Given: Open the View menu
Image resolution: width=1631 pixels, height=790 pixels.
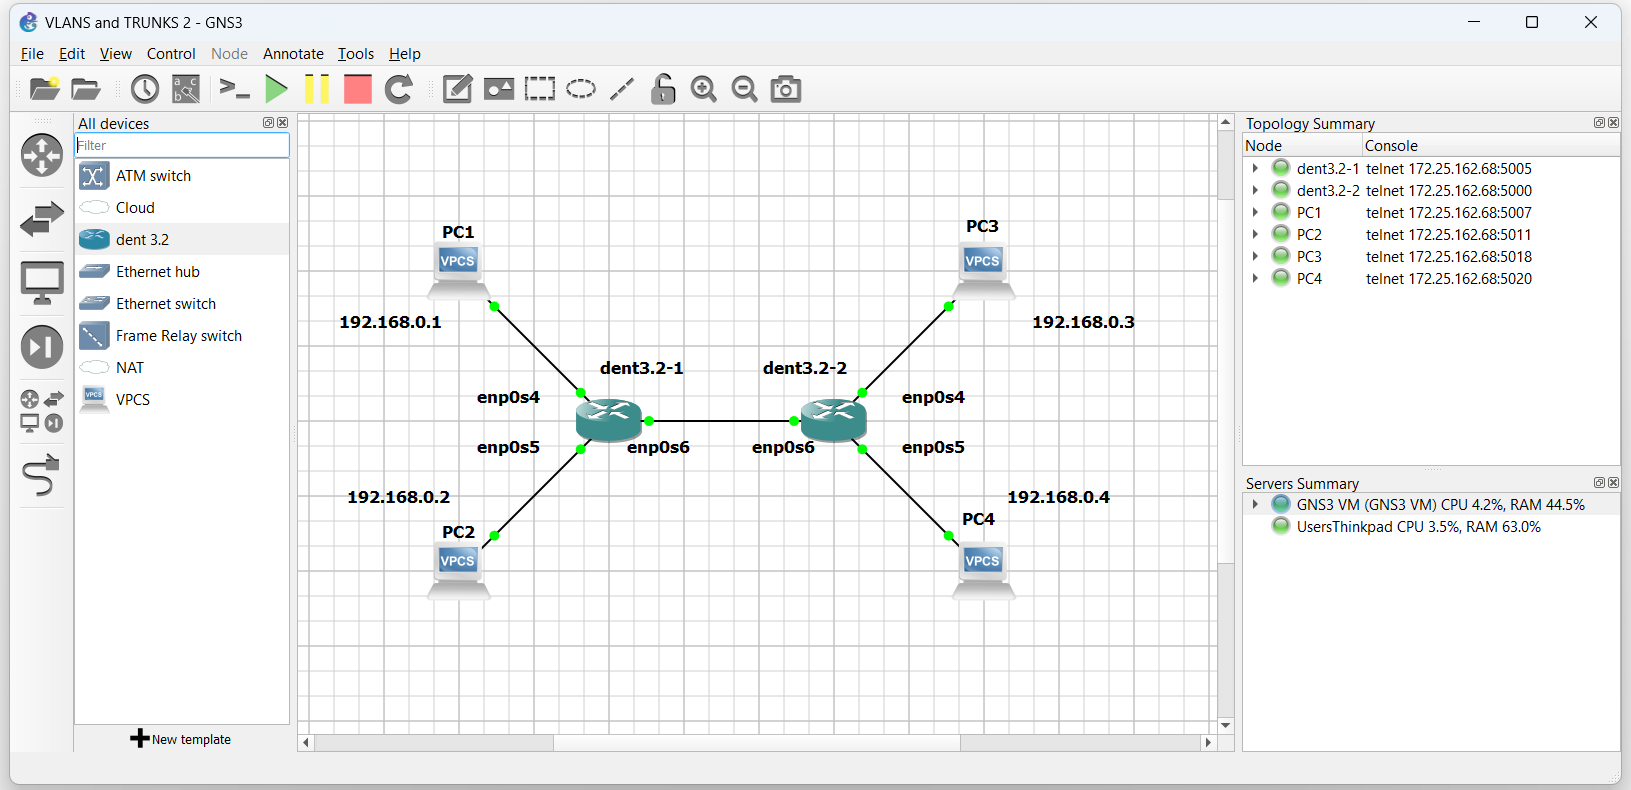Looking at the screenshot, I should [116, 54].
